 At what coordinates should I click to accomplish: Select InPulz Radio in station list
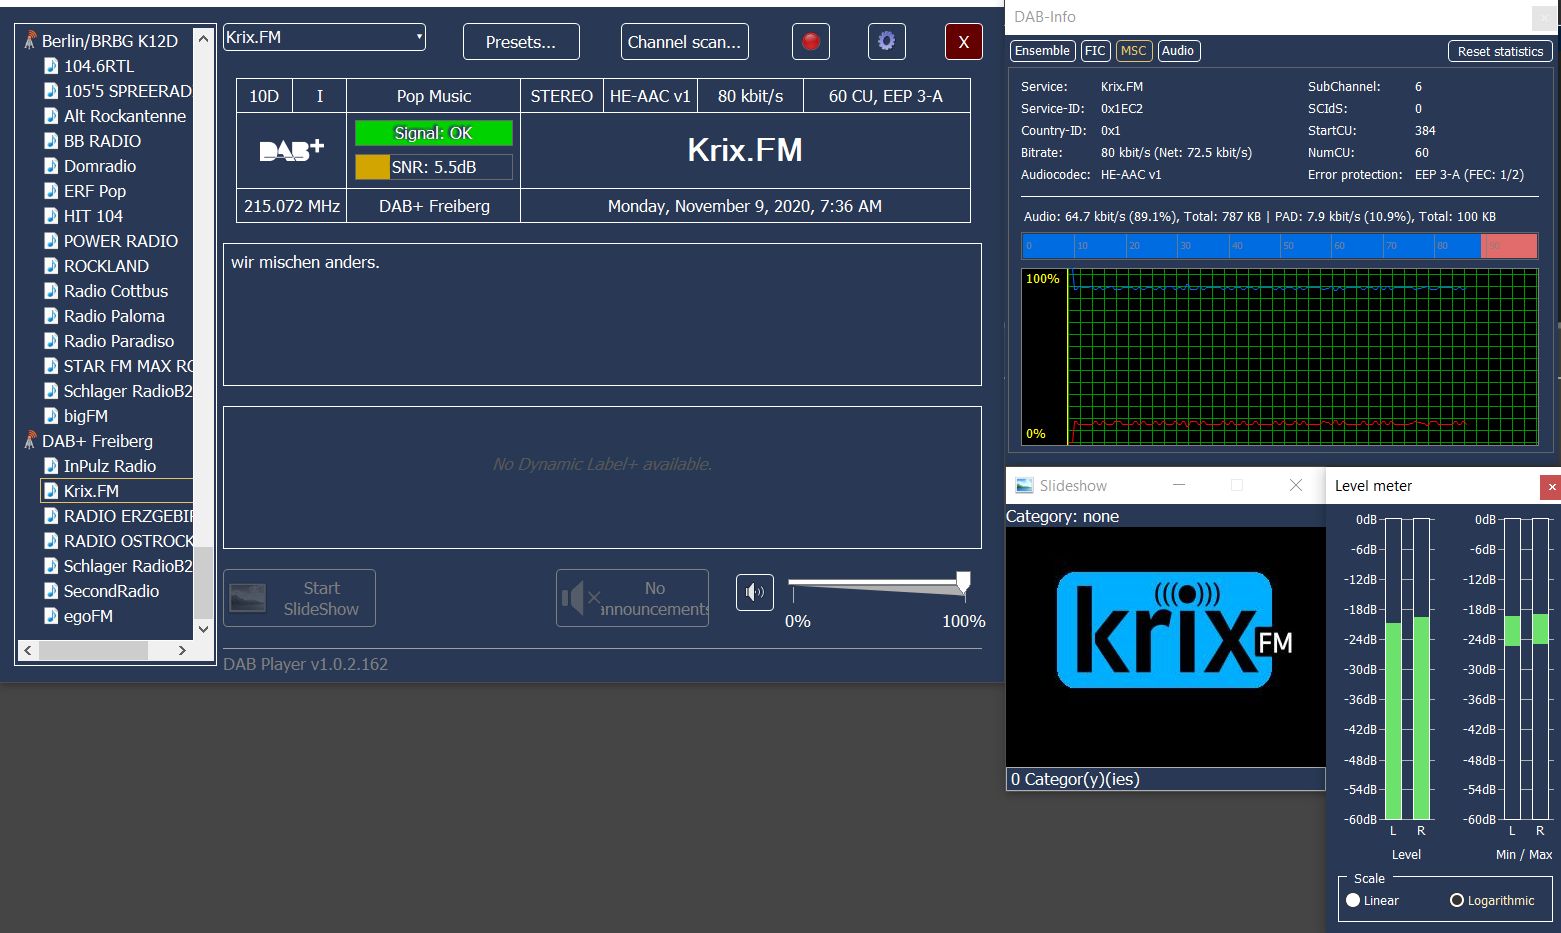pos(109,466)
